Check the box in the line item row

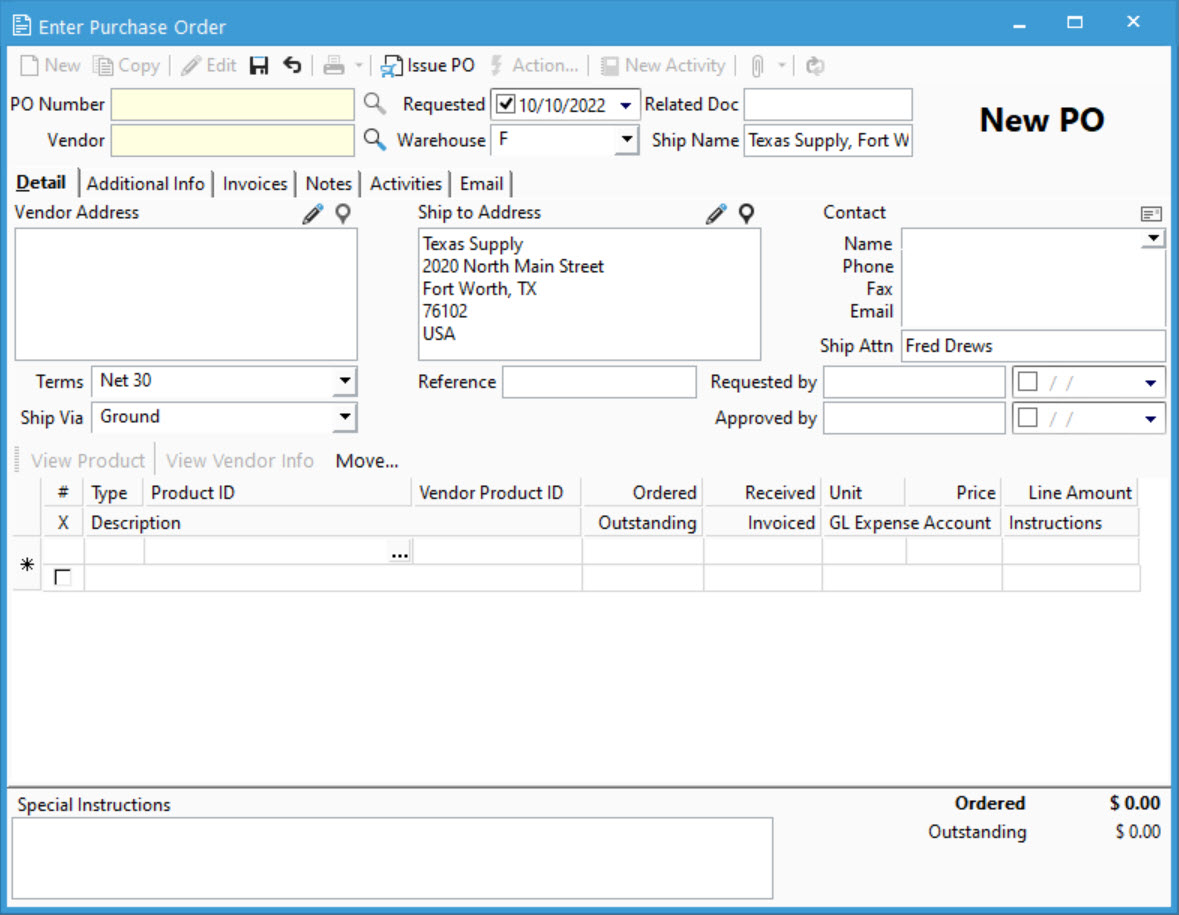point(62,575)
